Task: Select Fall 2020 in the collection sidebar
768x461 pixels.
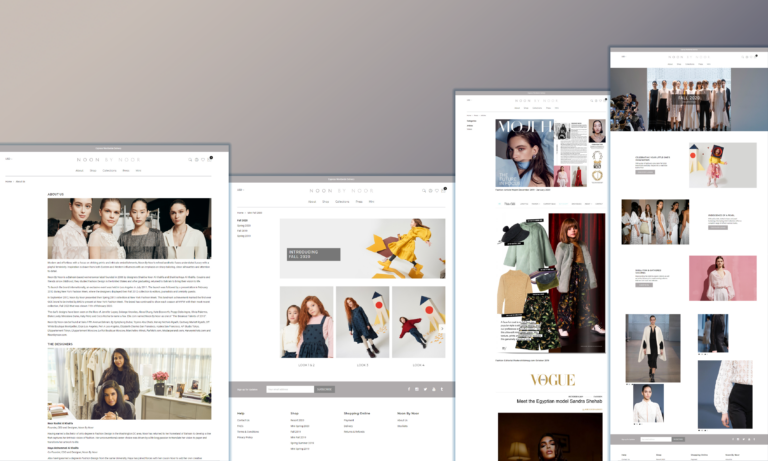Action: pyautogui.click(x=242, y=220)
